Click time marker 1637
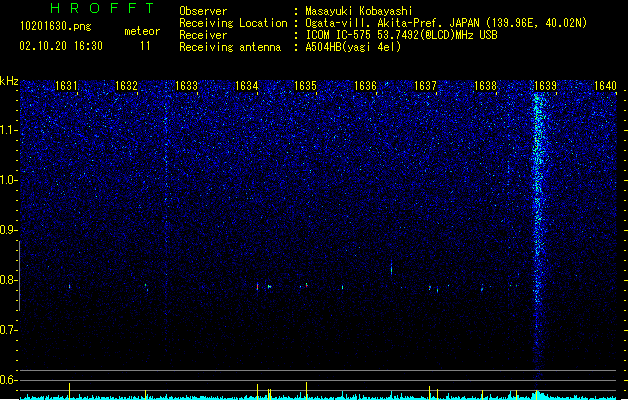The width and height of the screenshot is (629, 400). pyautogui.click(x=425, y=86)
